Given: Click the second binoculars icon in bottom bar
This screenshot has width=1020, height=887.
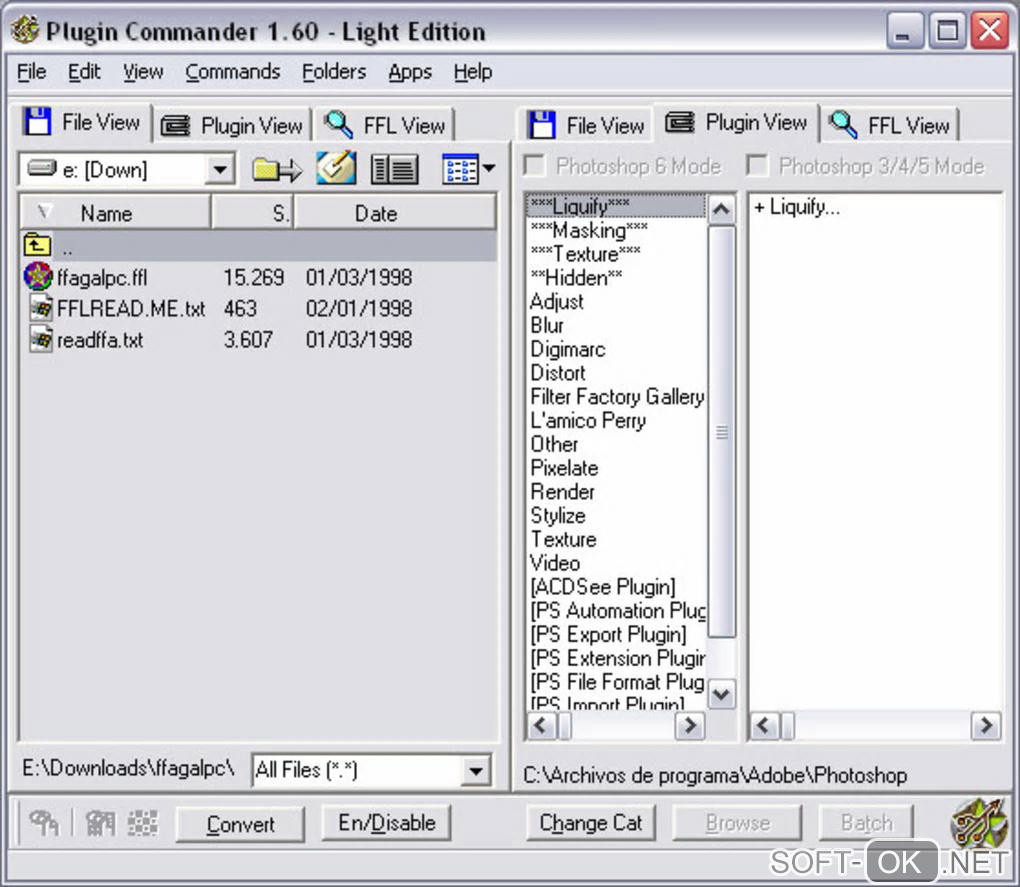Looking at the screenshot, I should click(100, 823).
